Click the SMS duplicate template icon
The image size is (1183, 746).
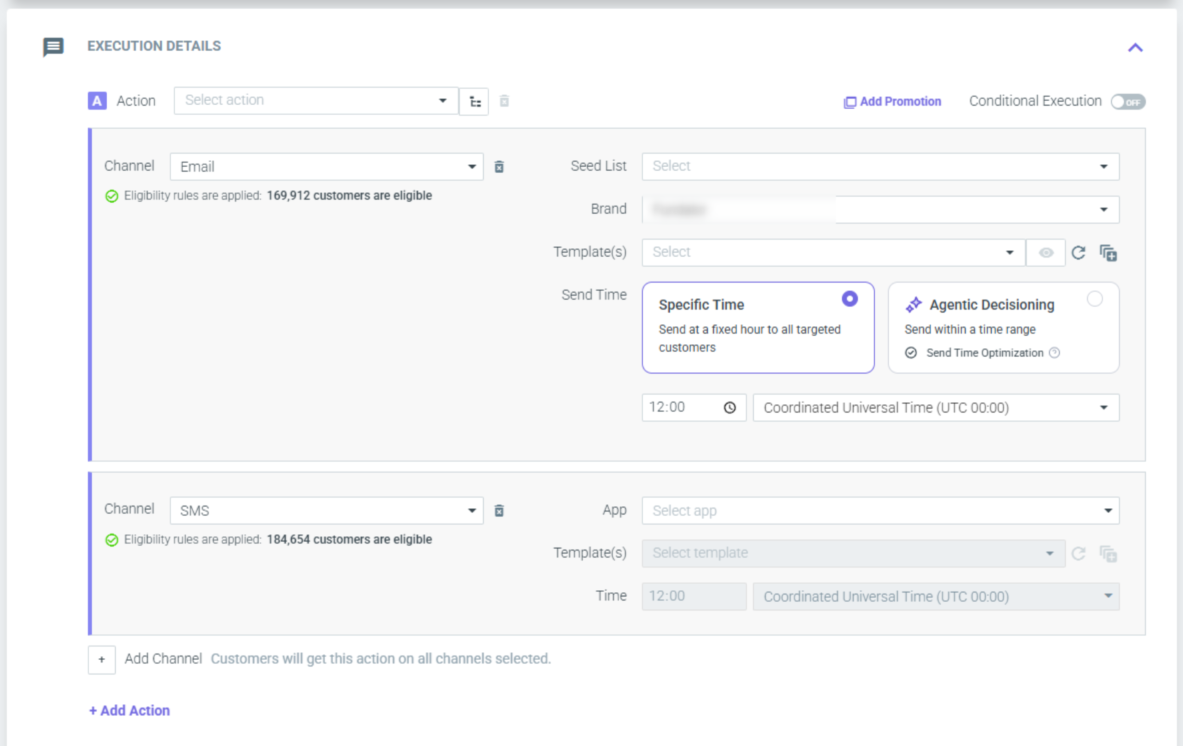1108,554
